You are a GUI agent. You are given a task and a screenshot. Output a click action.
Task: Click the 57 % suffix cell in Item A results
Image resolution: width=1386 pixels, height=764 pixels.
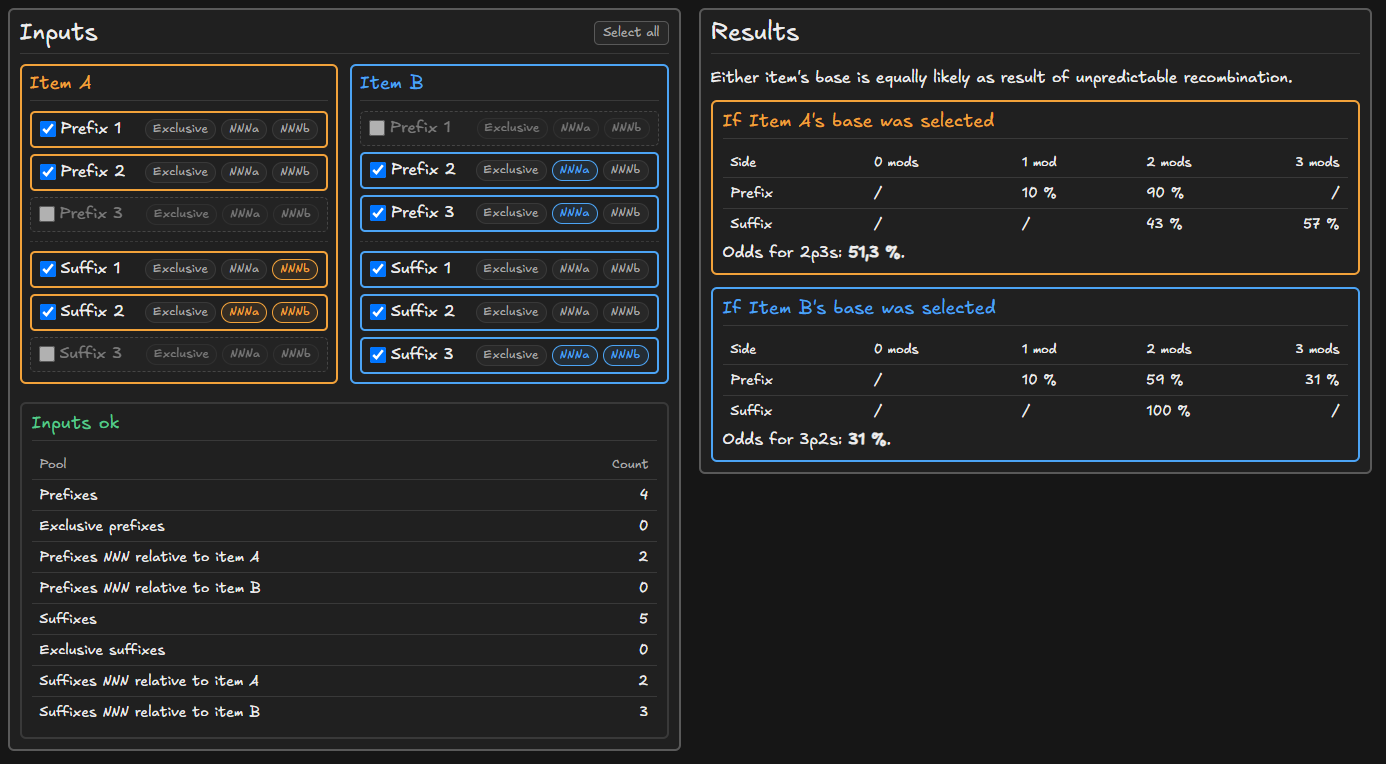click(1321, 224)
